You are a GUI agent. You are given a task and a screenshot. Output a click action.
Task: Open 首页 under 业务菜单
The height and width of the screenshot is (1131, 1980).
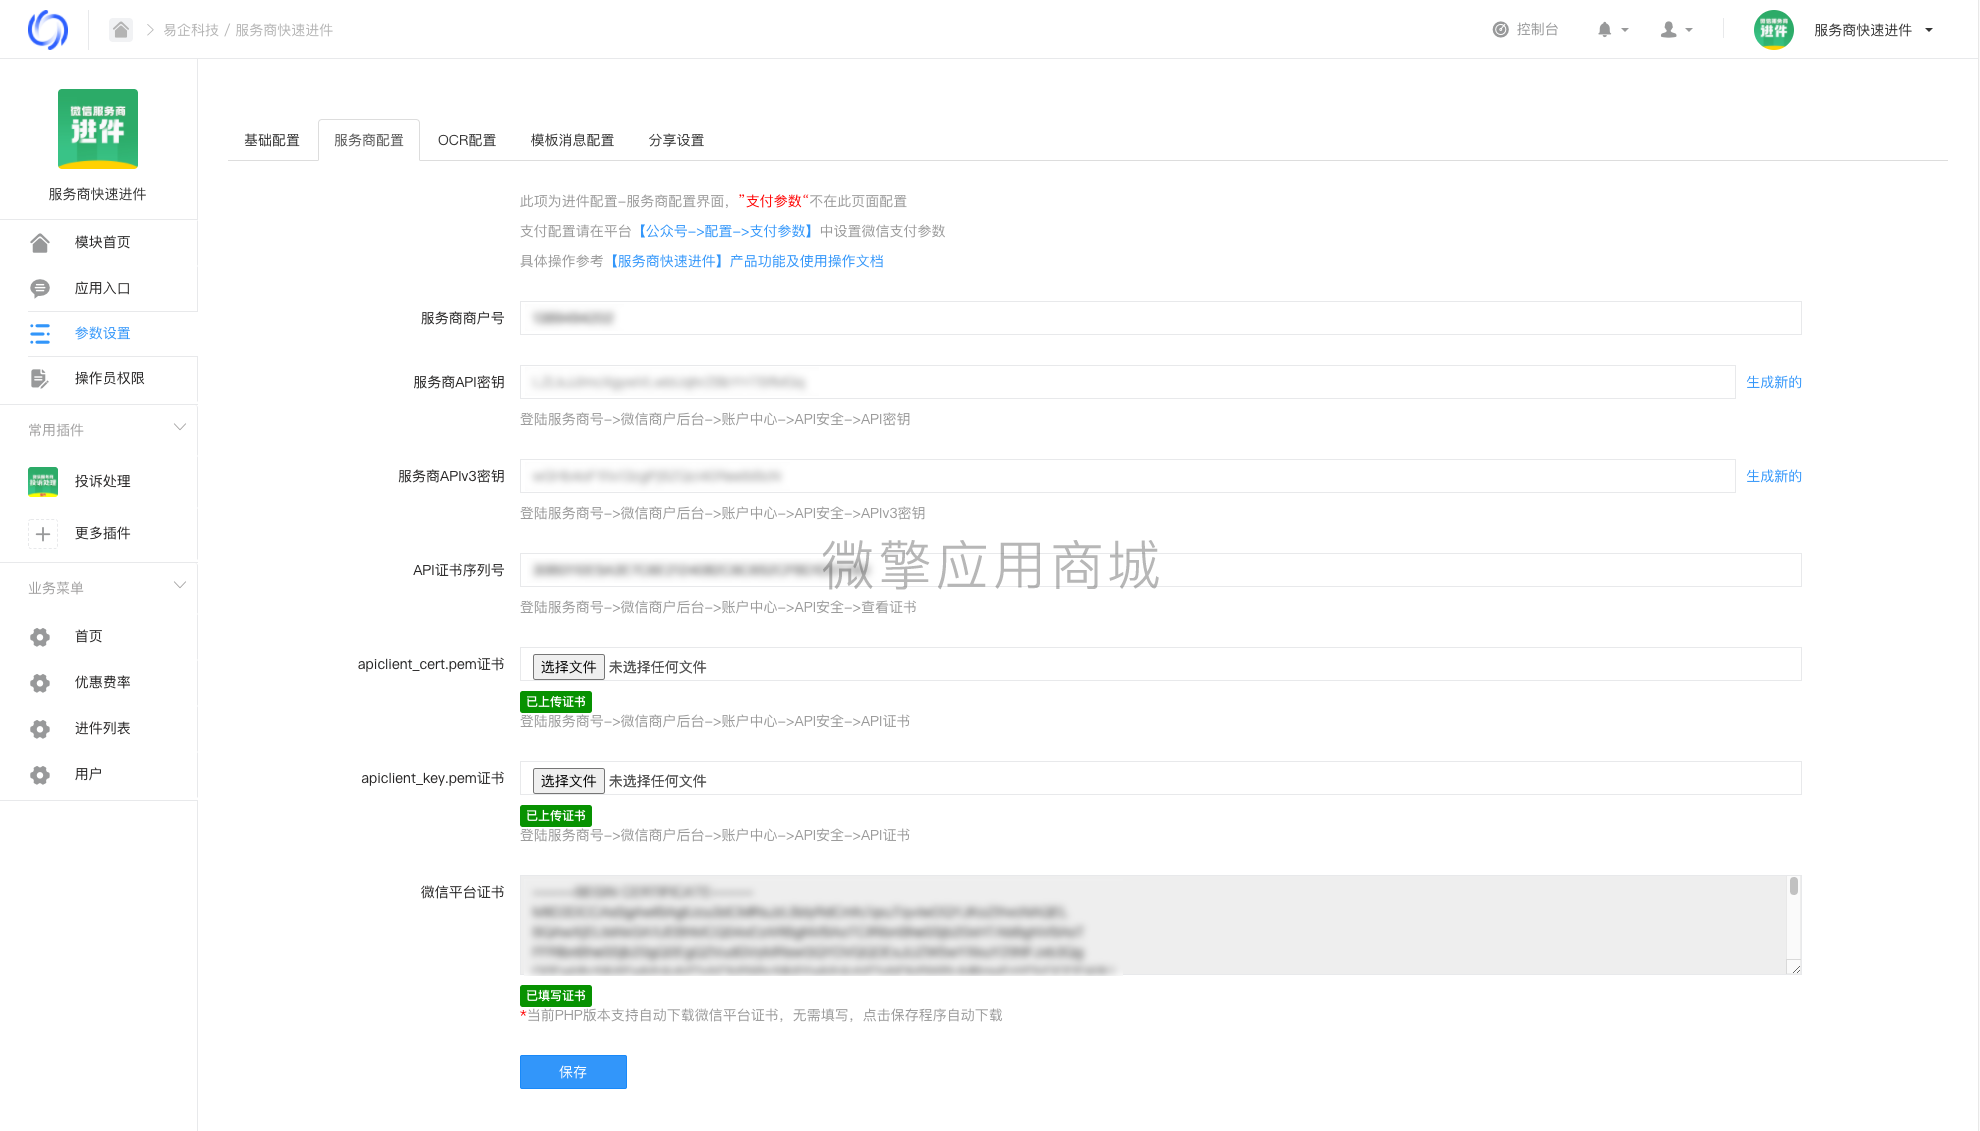(88, 636)
